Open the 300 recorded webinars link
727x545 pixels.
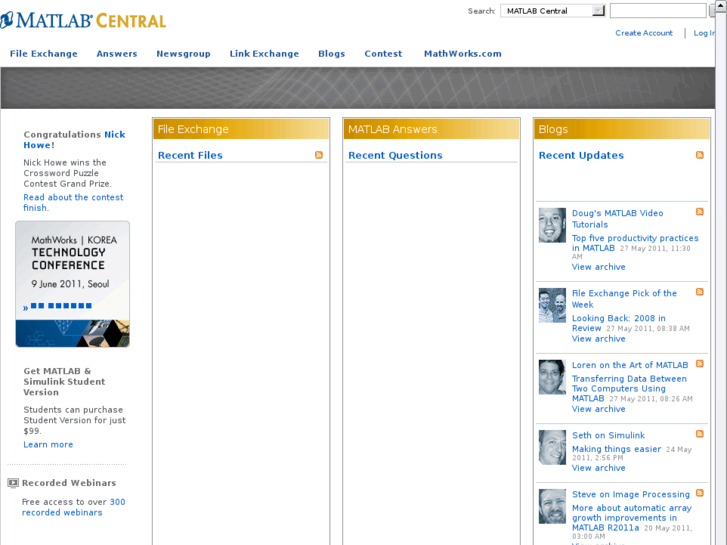73,507
